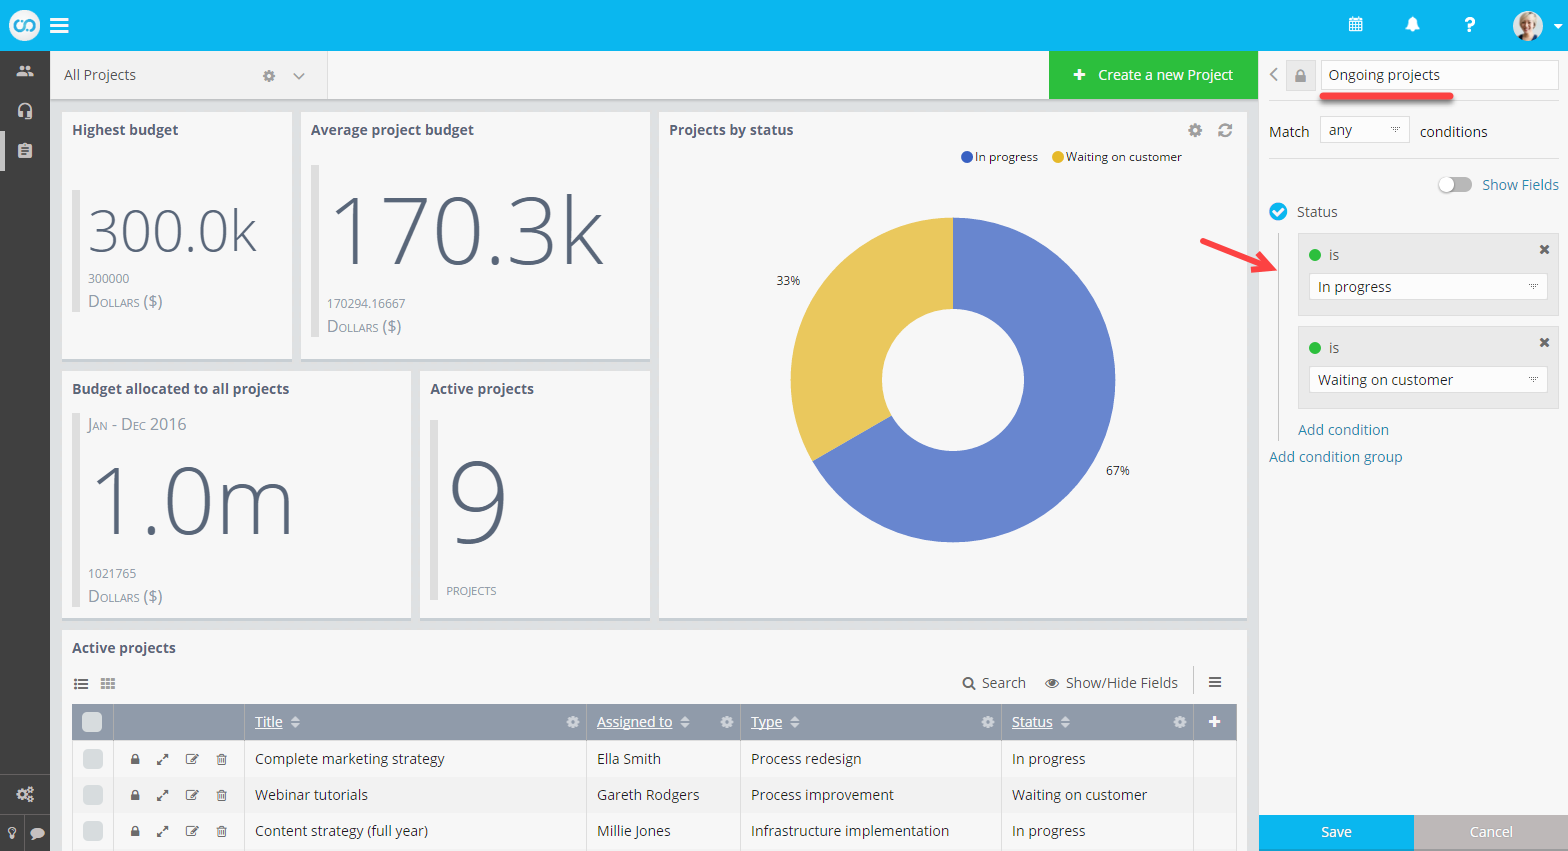Uncheck the Status filter checkbox
This screenshot has width=1568, height=851.
[x=1278, y=212]
